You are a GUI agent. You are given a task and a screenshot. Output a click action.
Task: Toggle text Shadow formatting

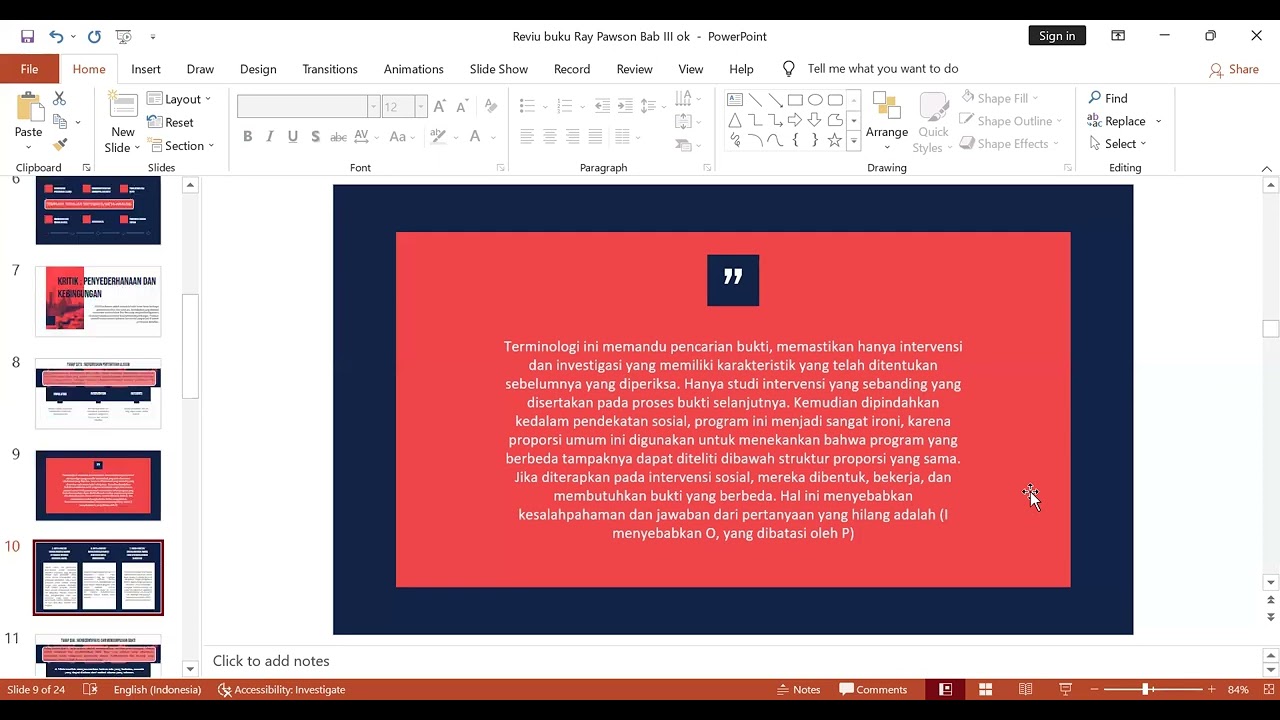point(315,137)
